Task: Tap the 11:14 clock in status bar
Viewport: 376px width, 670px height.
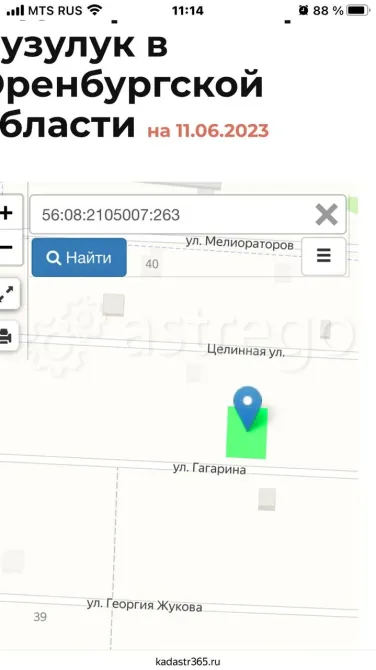Action: tap(188, 10)
